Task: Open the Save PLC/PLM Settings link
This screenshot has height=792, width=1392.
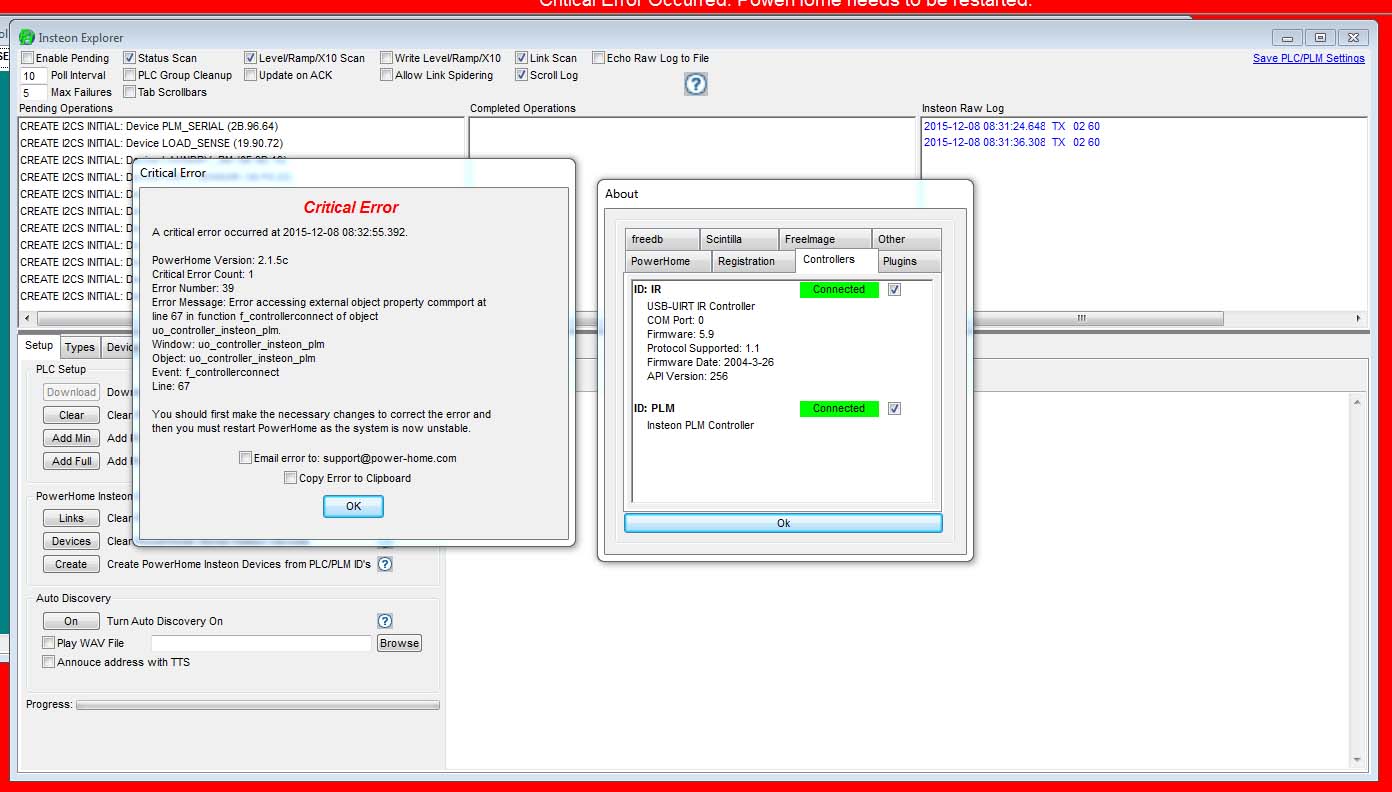Action: pos(1308,58)
